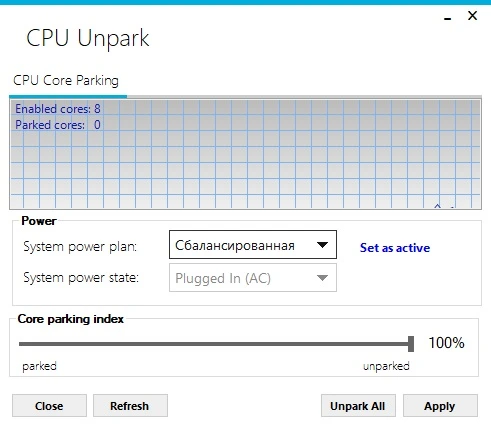Screen dimensions: 491x438
Task: Select the Enabled cores: 8 readout
Action: pyautogui.click(x=58, y=109)
